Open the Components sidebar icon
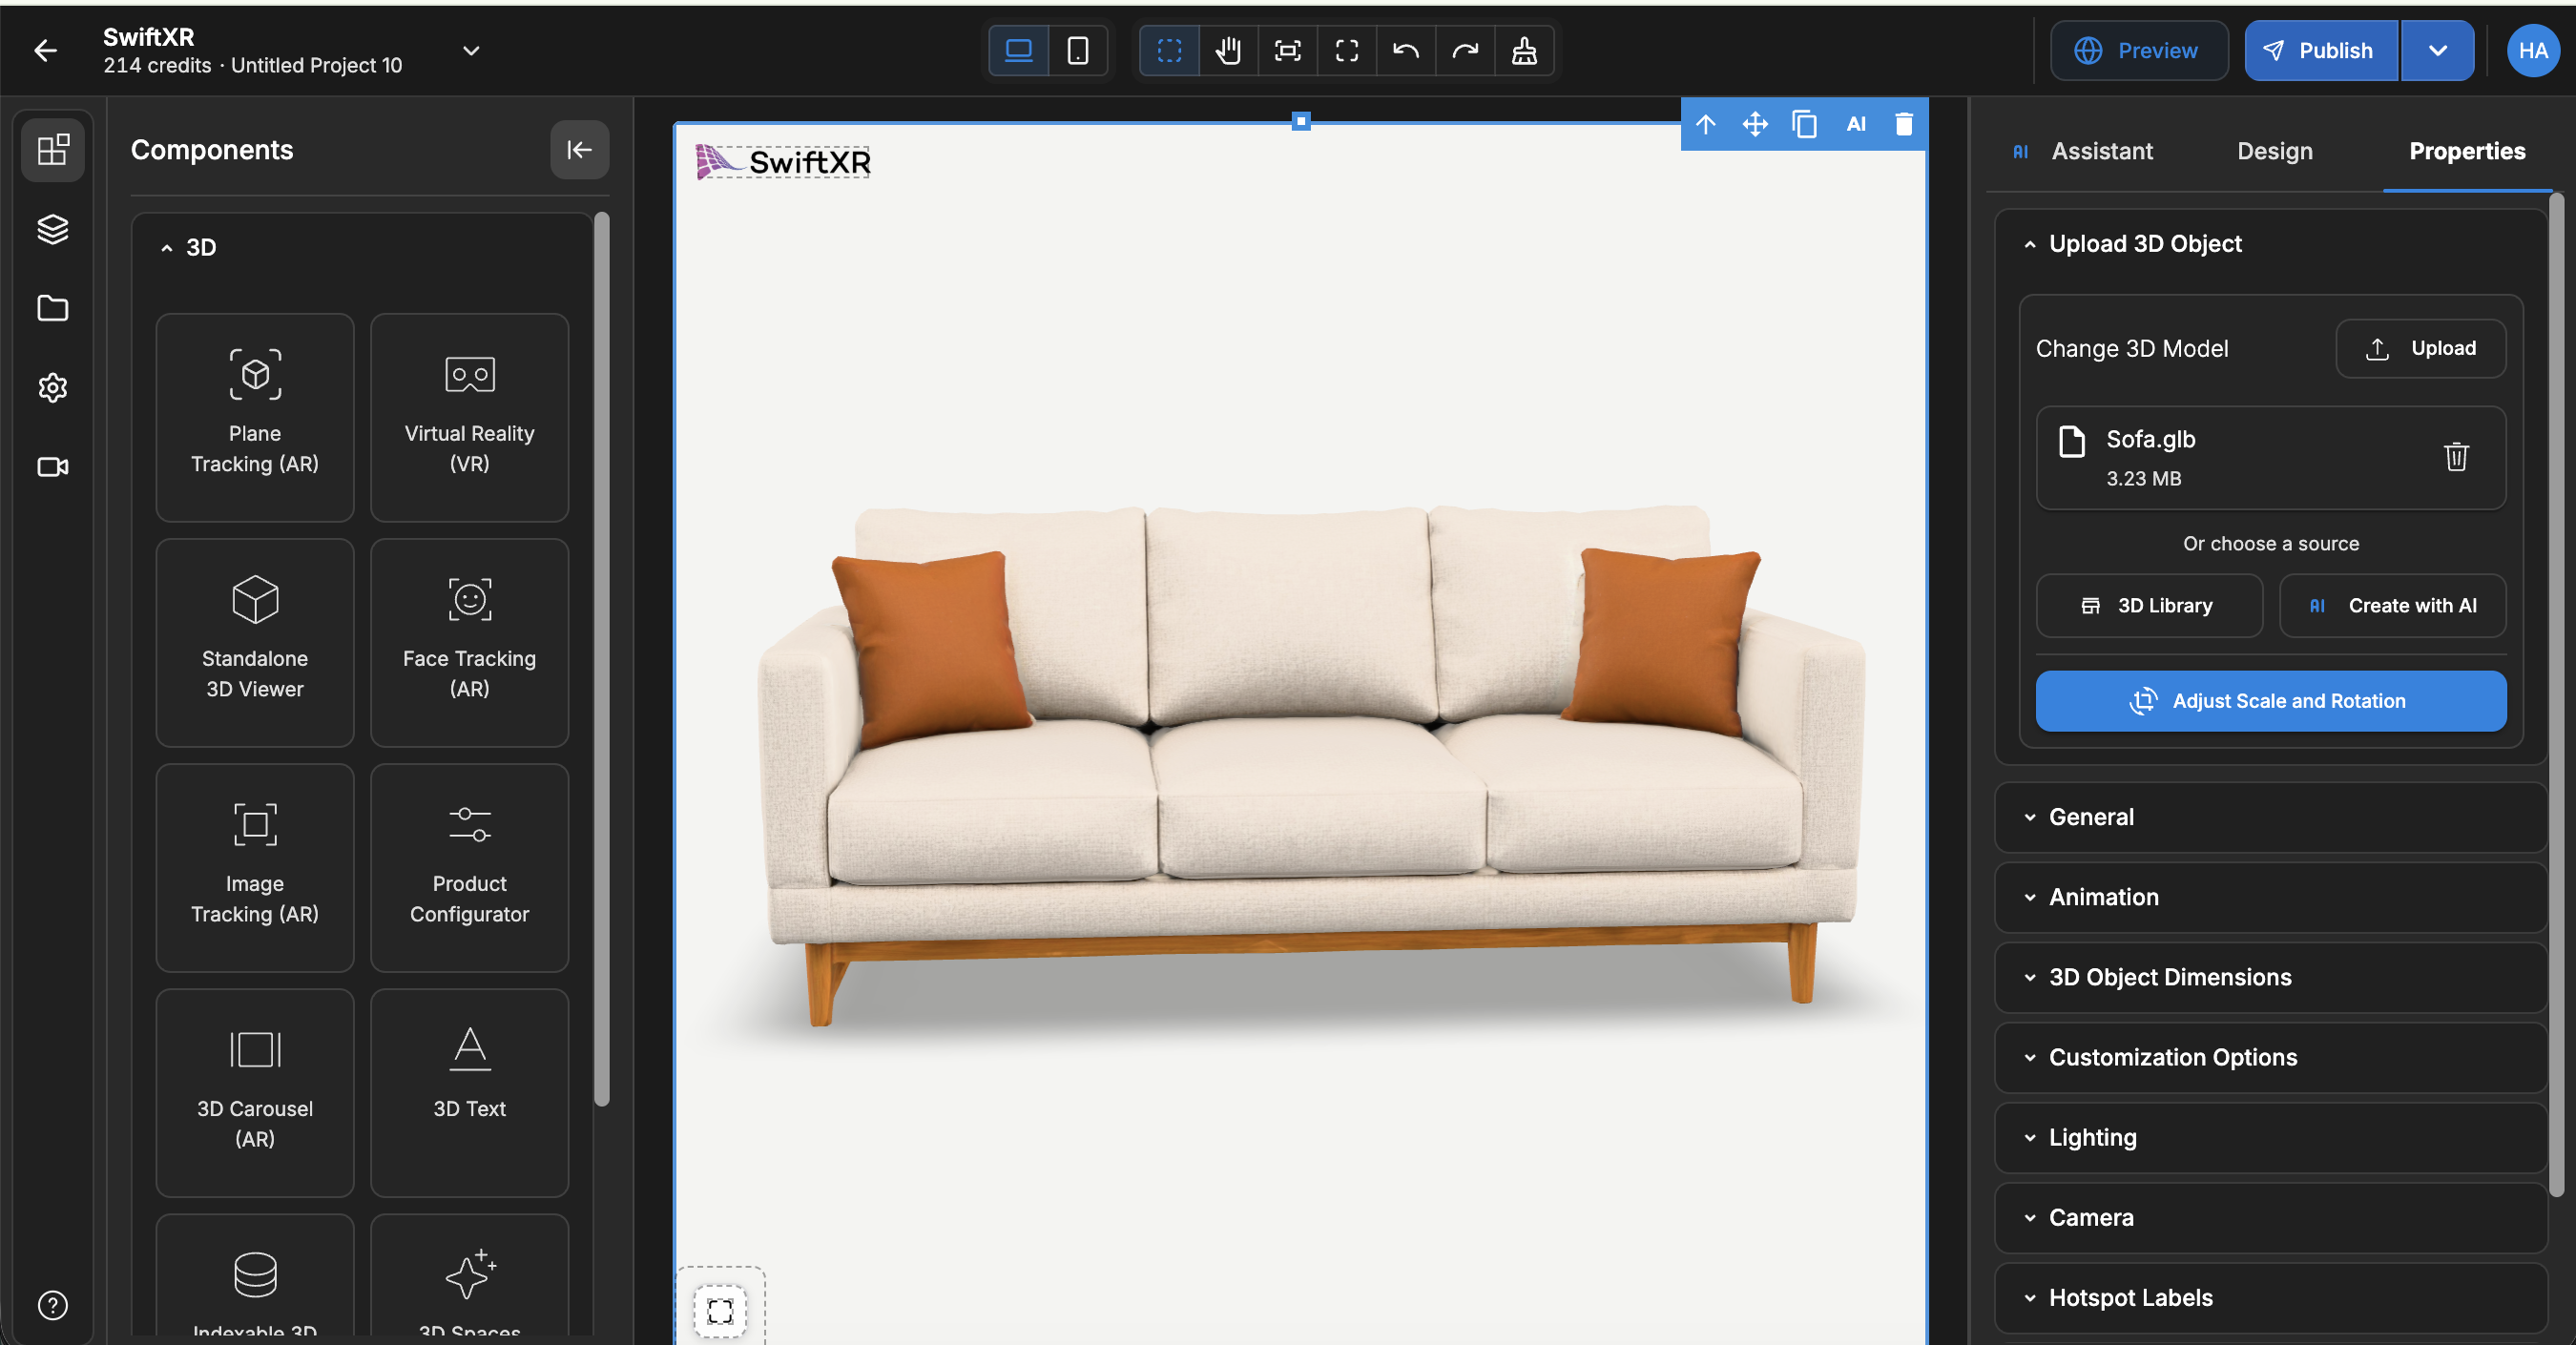2576x1345 pixels. pos(53,150)
